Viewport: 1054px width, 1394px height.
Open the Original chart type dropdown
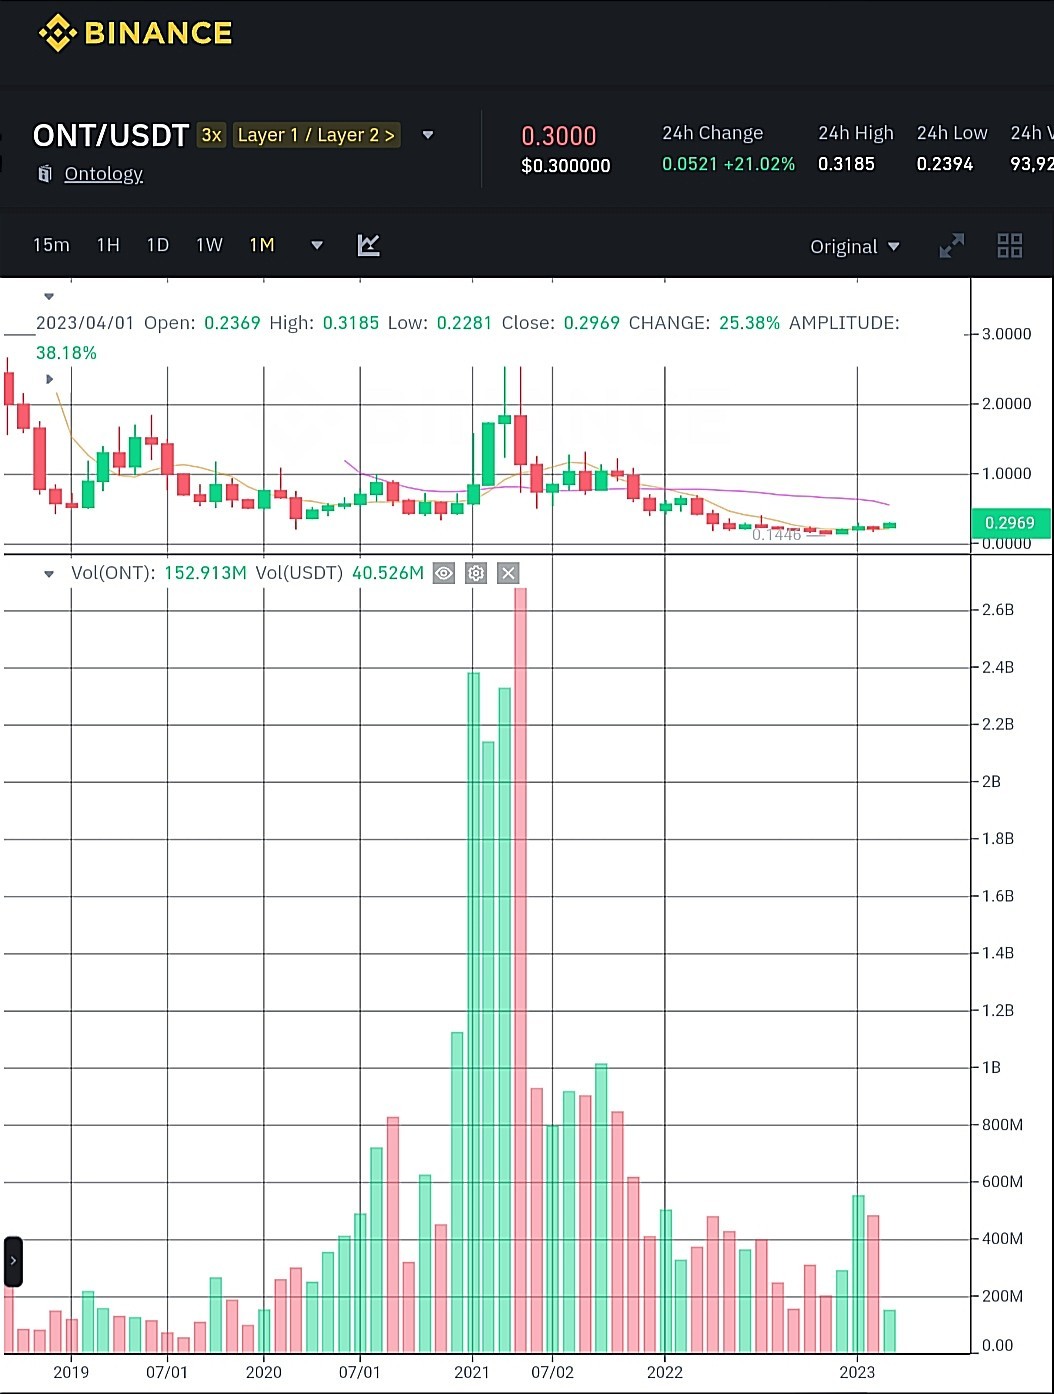(854, 247)
